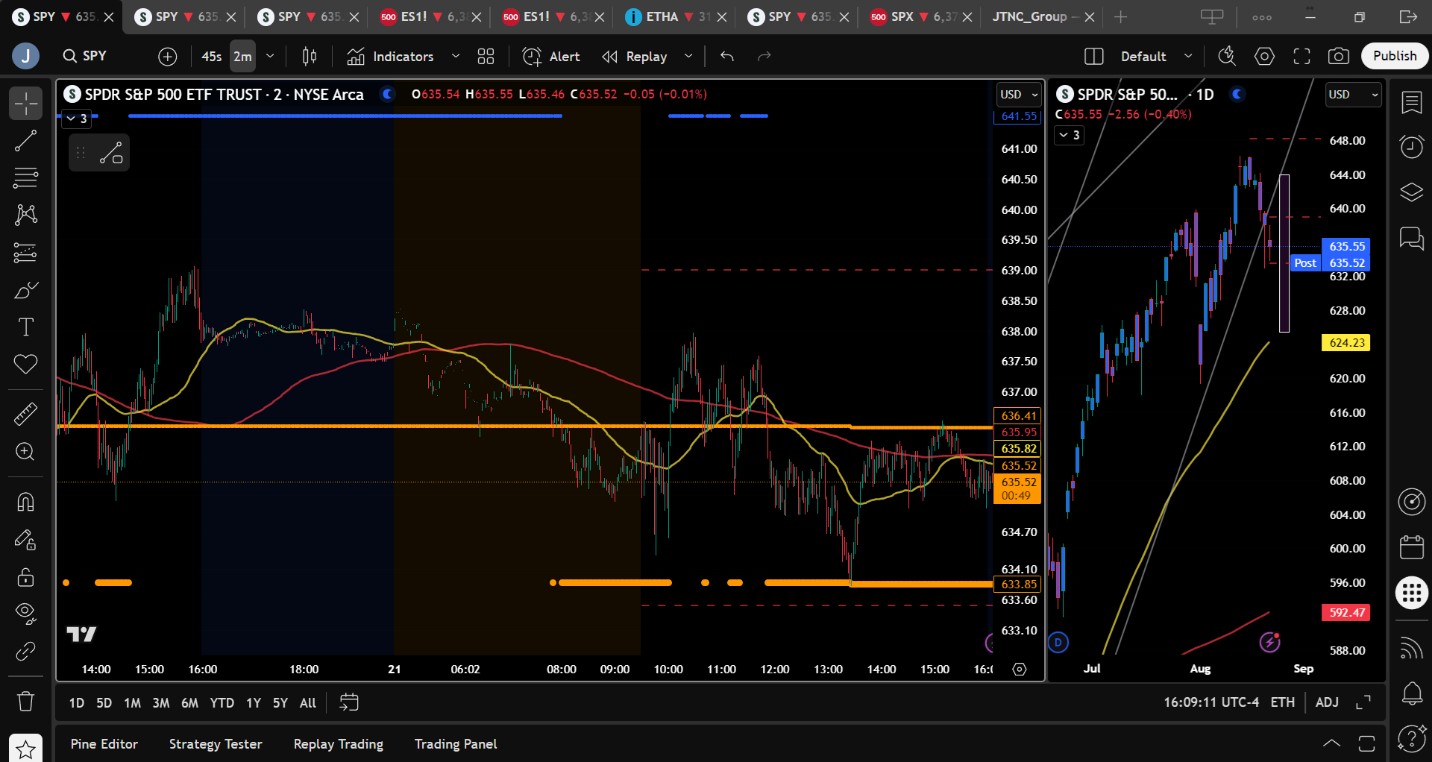Set the time range to YTD

tap(222, 703)
